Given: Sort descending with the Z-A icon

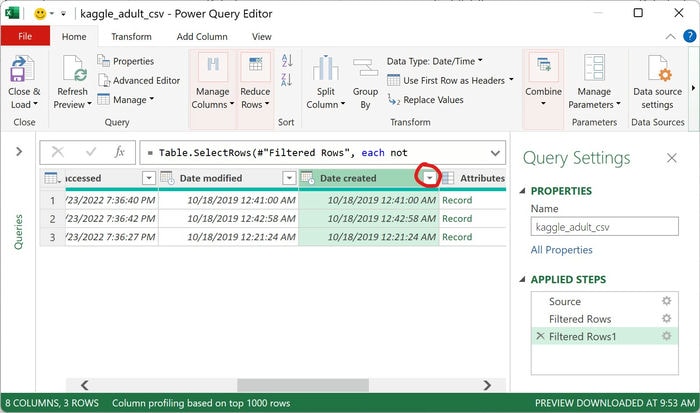Looking at the screenshot, I should pyautogui.click(x=287, y=80).
